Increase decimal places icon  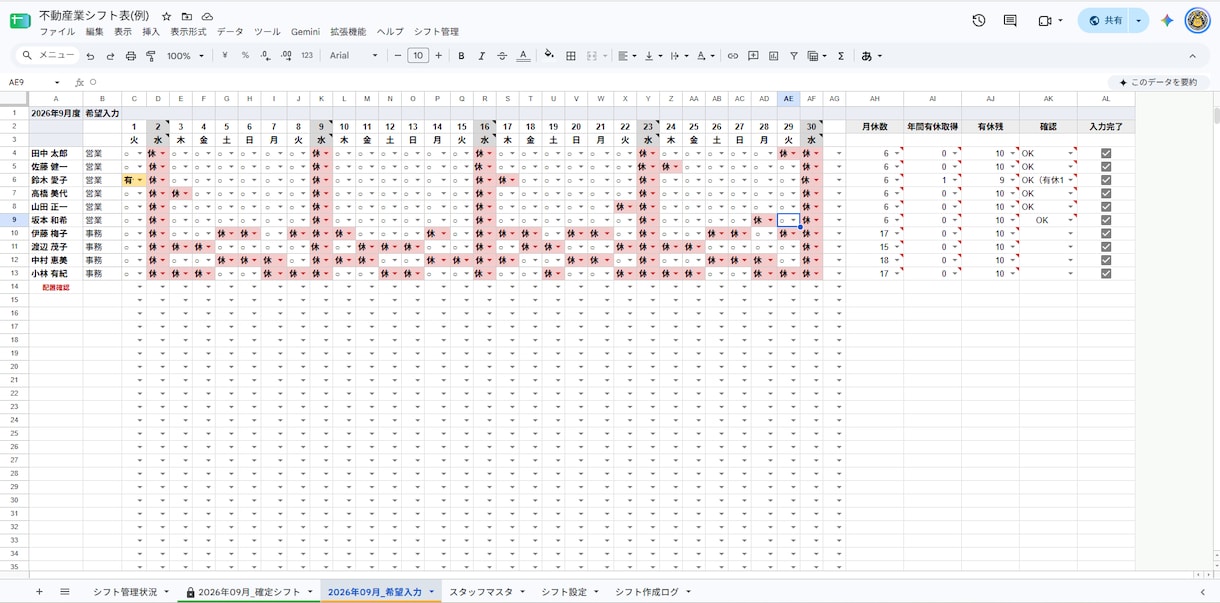[286, 56]
